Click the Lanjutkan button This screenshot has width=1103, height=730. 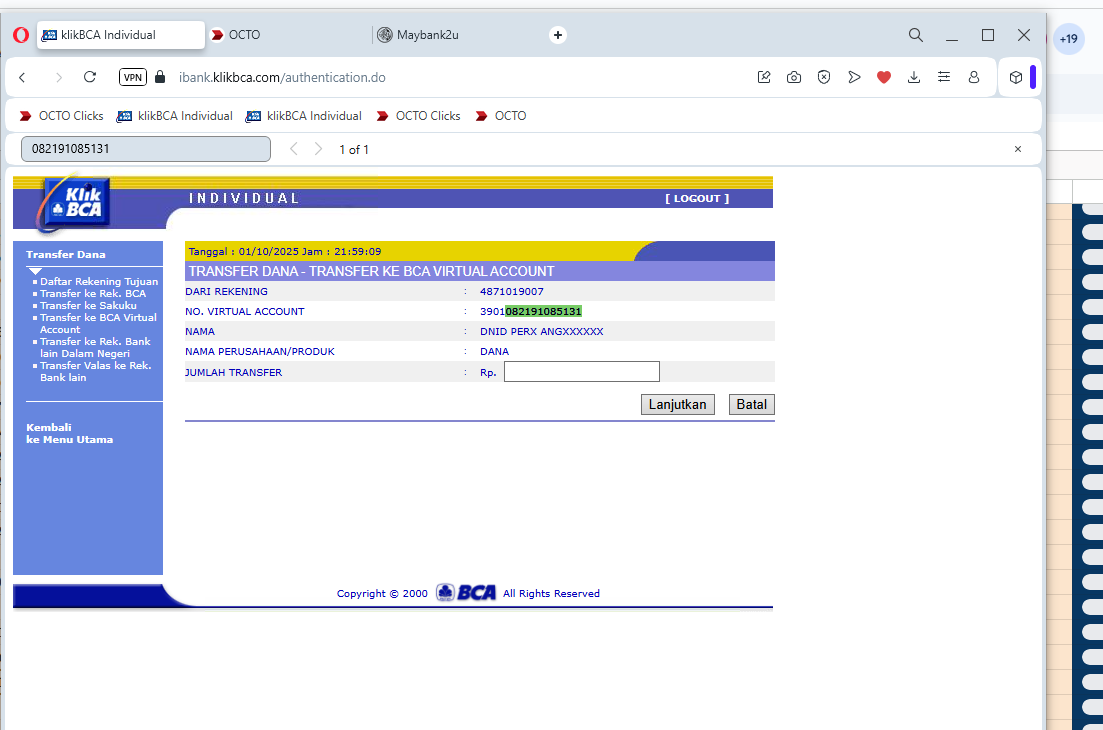[677, 404]
